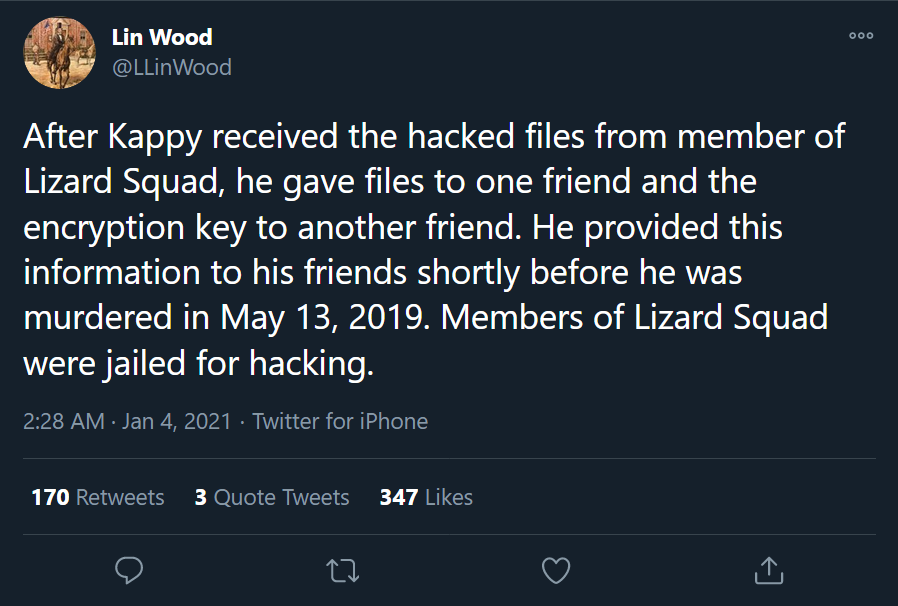898x606 pixels.
Task: Click the word Kappy in the tweet
Action: pyautogui.click(x=155, y=138)
